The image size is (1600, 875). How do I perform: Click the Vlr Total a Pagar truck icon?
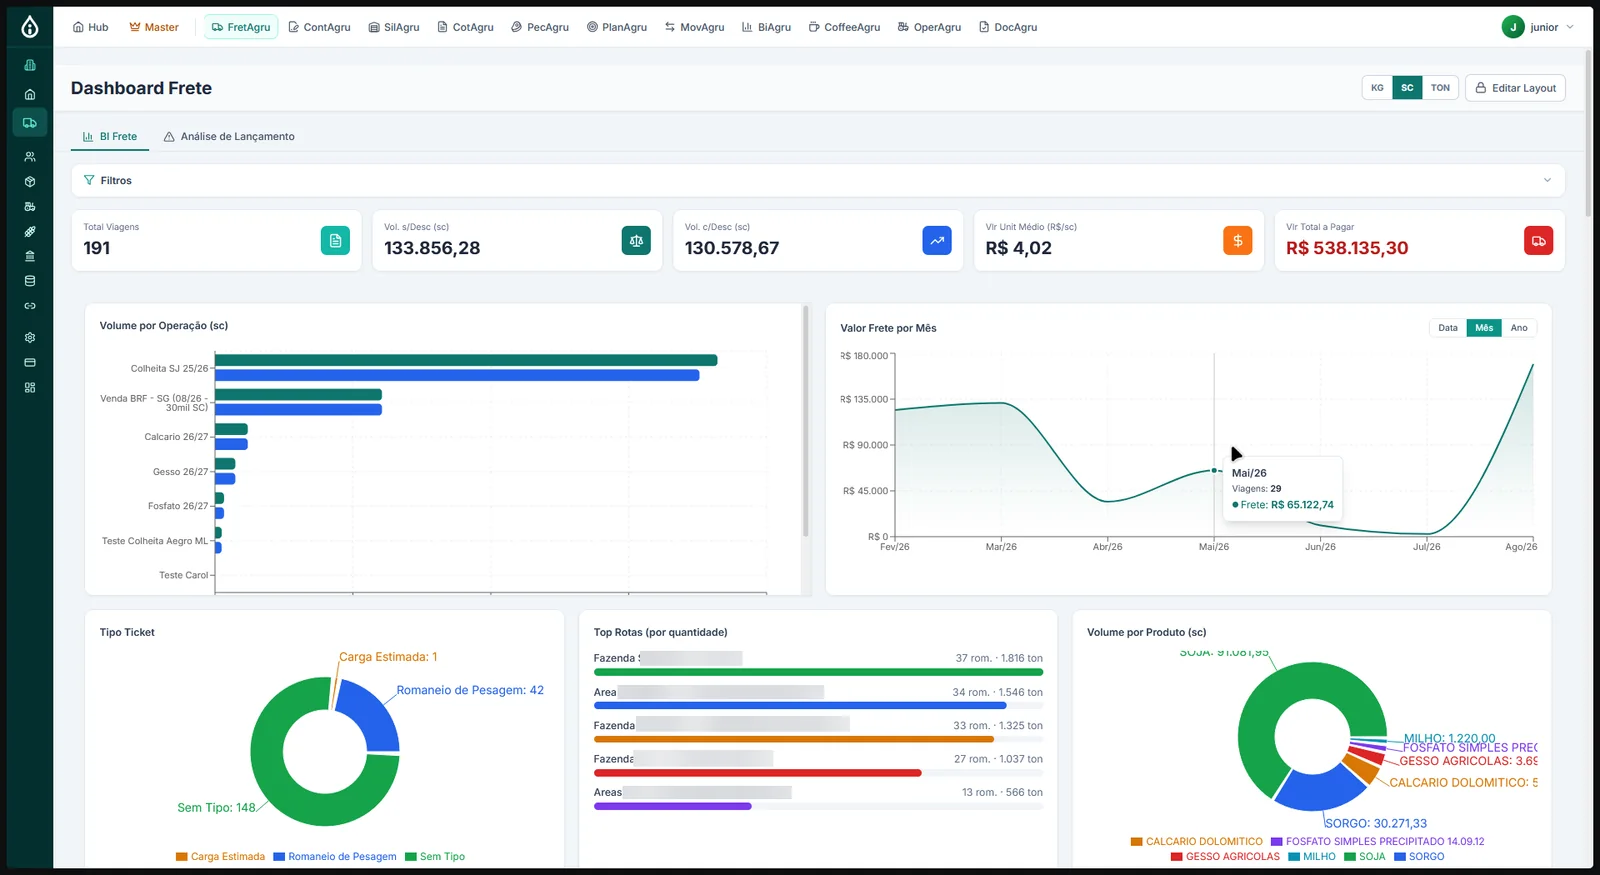click(1539, 240)
